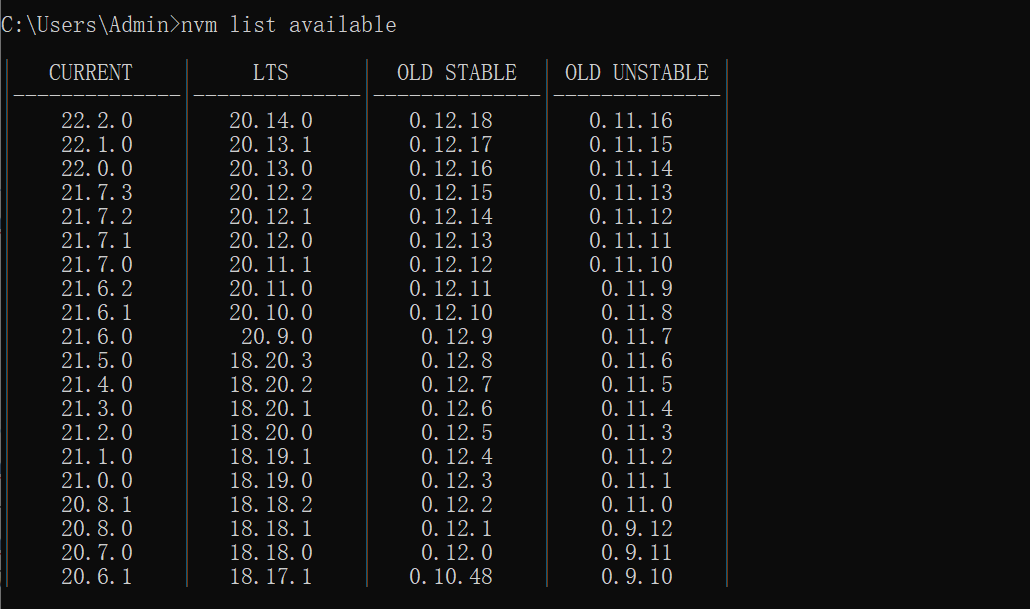
Task: Click old unstable version 0.11.0
Action: 637,505
